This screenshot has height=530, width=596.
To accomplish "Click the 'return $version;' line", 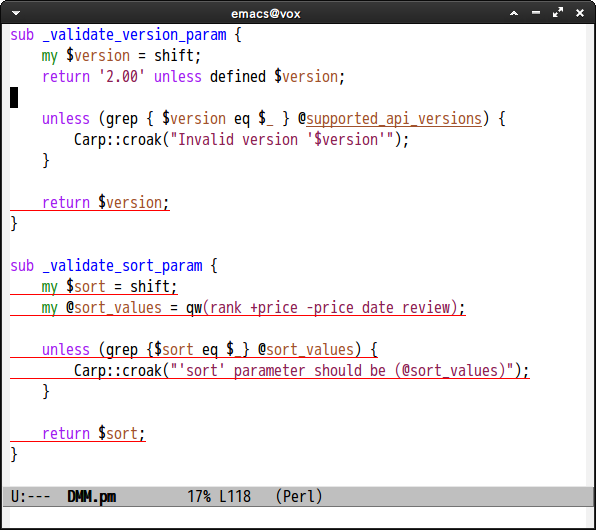I will (106, 203).
